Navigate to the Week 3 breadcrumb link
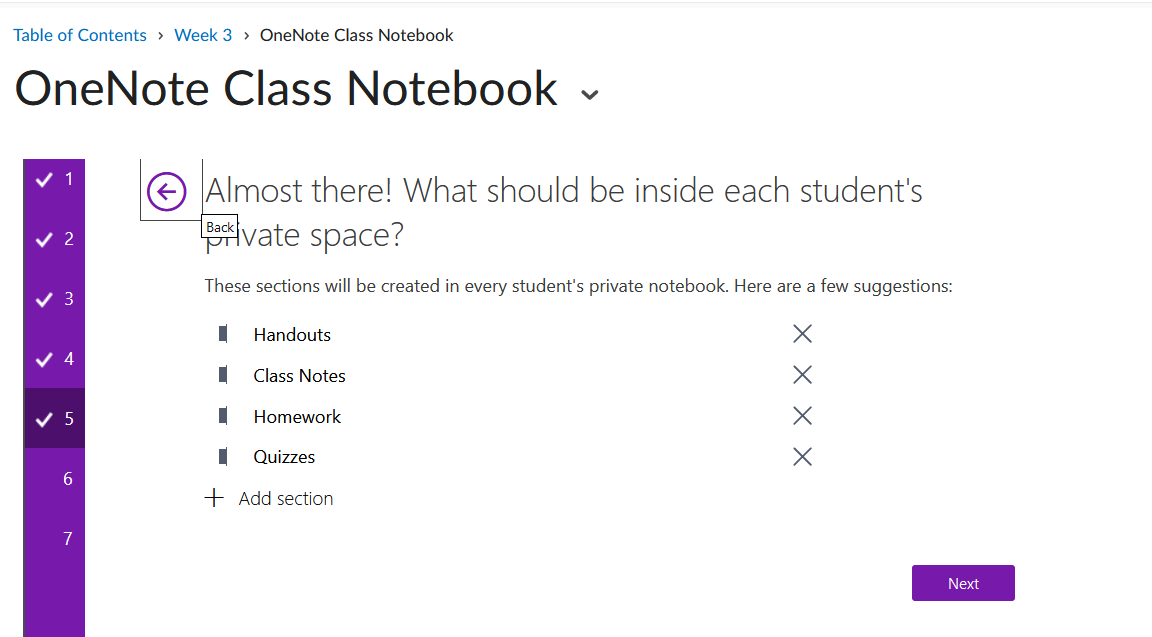The height and width of the screenshot is (637, 1152). point(203,35)
